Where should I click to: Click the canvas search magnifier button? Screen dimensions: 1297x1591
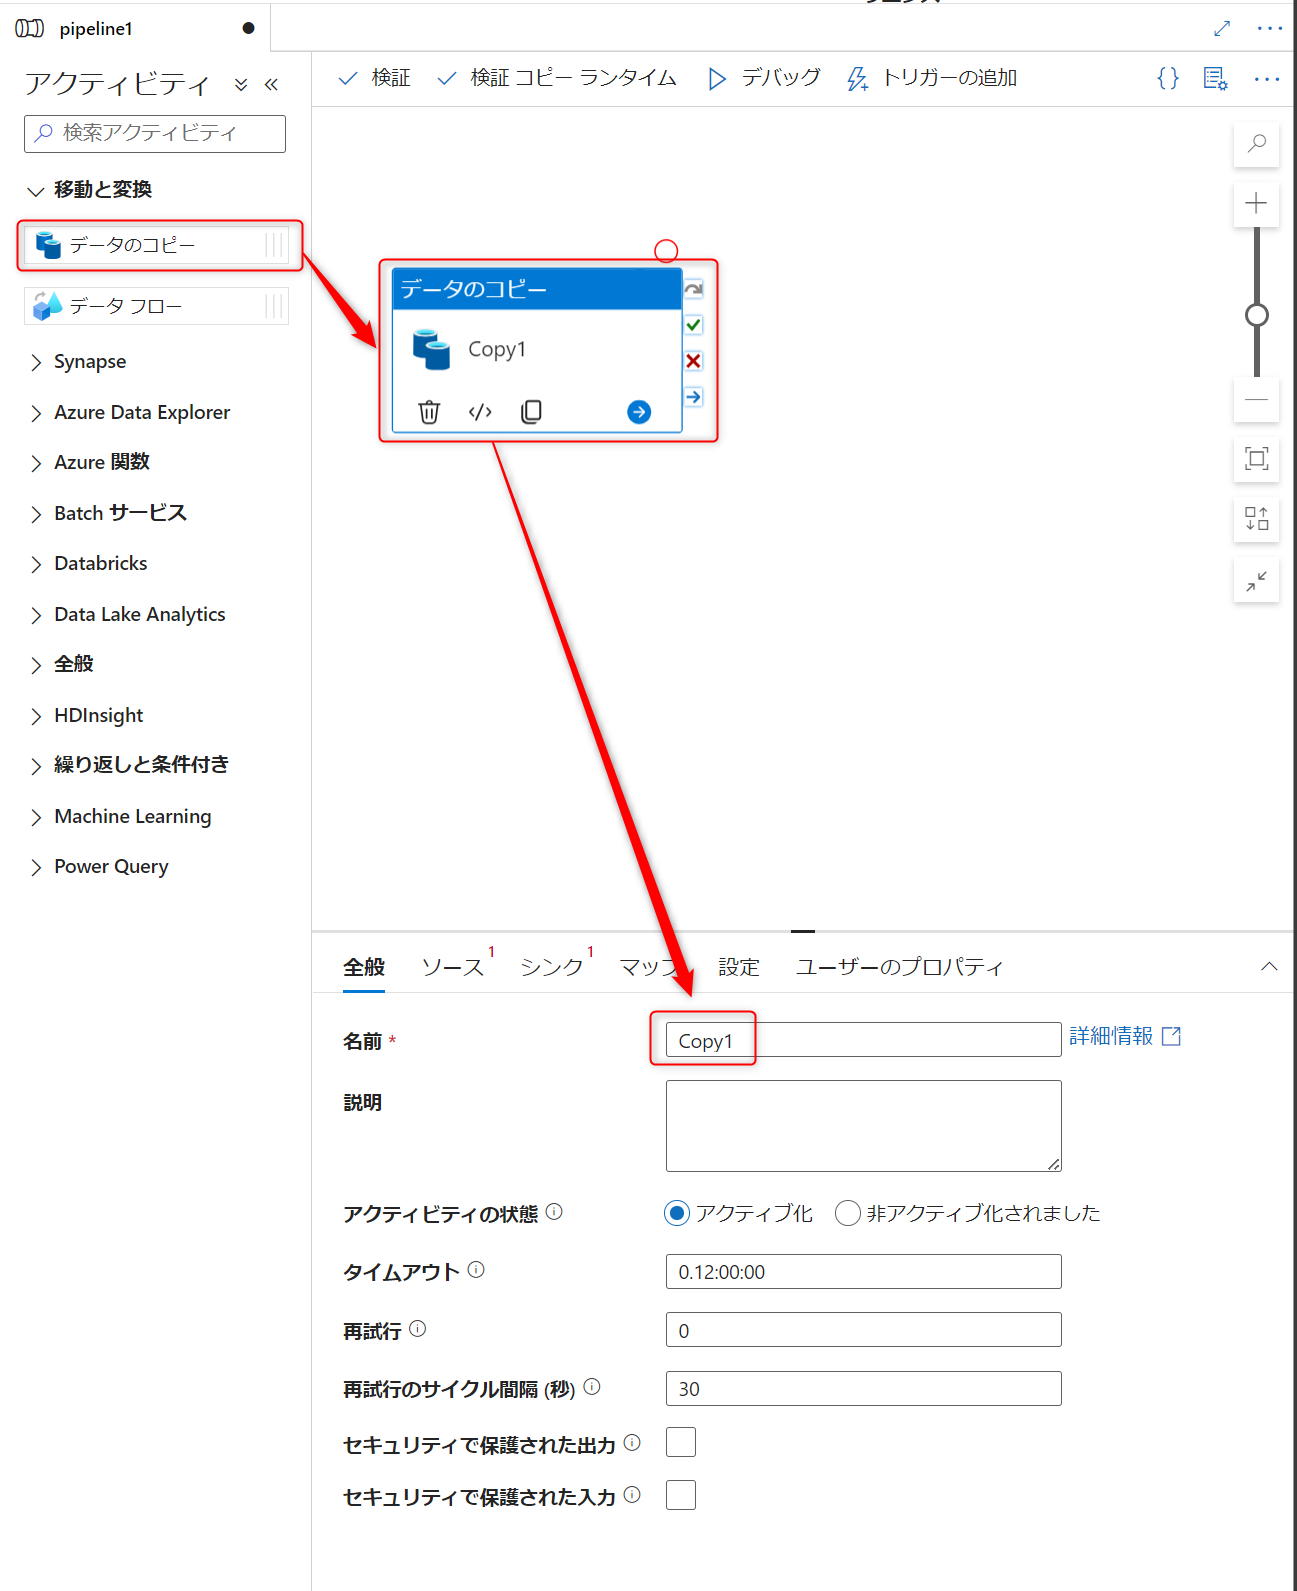pyautogui.click(x=1257, y=143)
